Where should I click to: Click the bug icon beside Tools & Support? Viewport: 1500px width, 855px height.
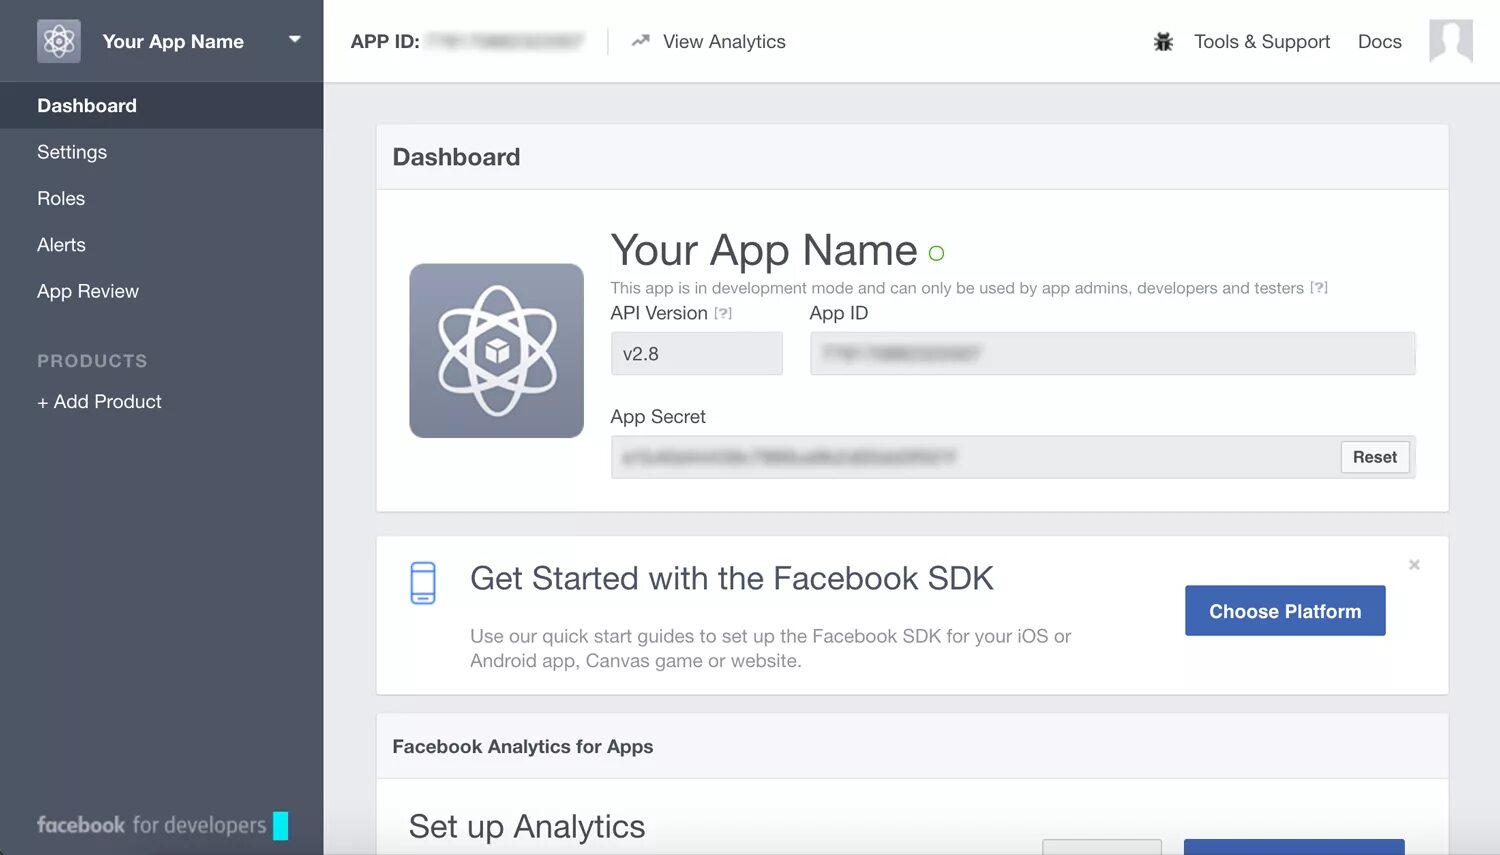[x=1163, y=42]
